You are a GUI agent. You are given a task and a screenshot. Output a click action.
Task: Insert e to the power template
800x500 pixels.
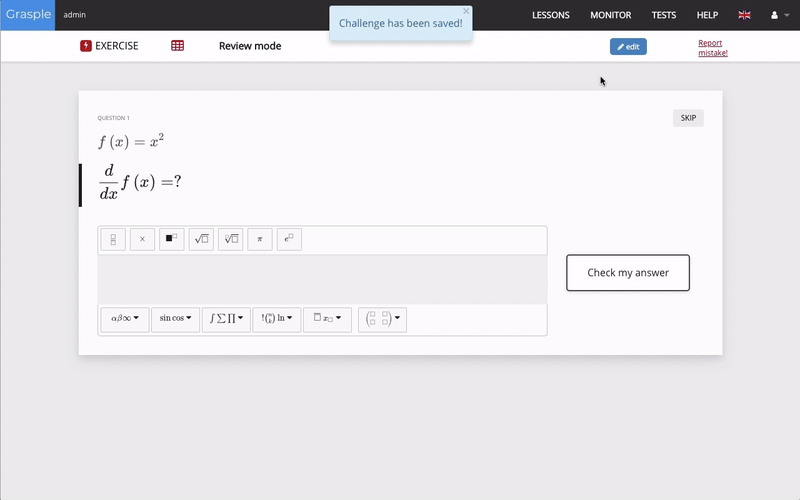click(289, 239)
